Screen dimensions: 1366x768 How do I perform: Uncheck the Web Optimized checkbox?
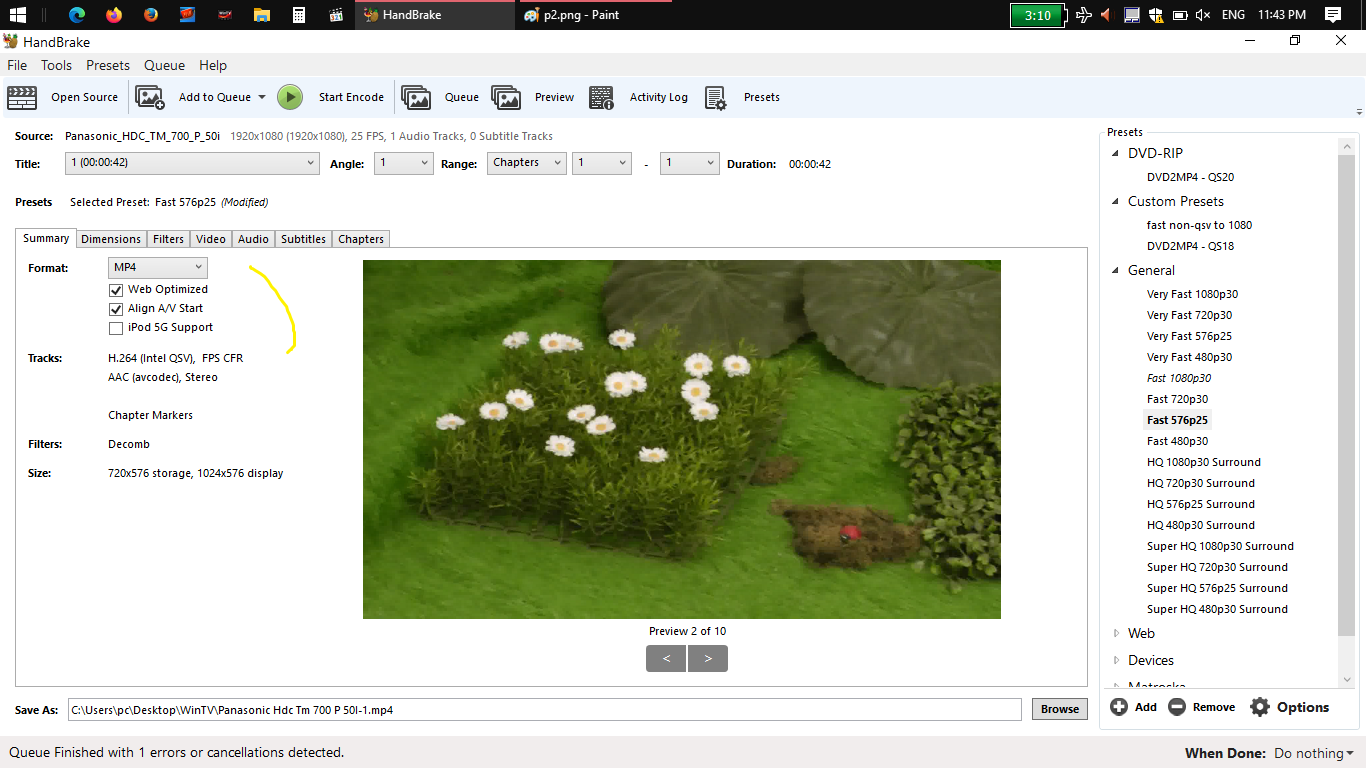[116, 290]
